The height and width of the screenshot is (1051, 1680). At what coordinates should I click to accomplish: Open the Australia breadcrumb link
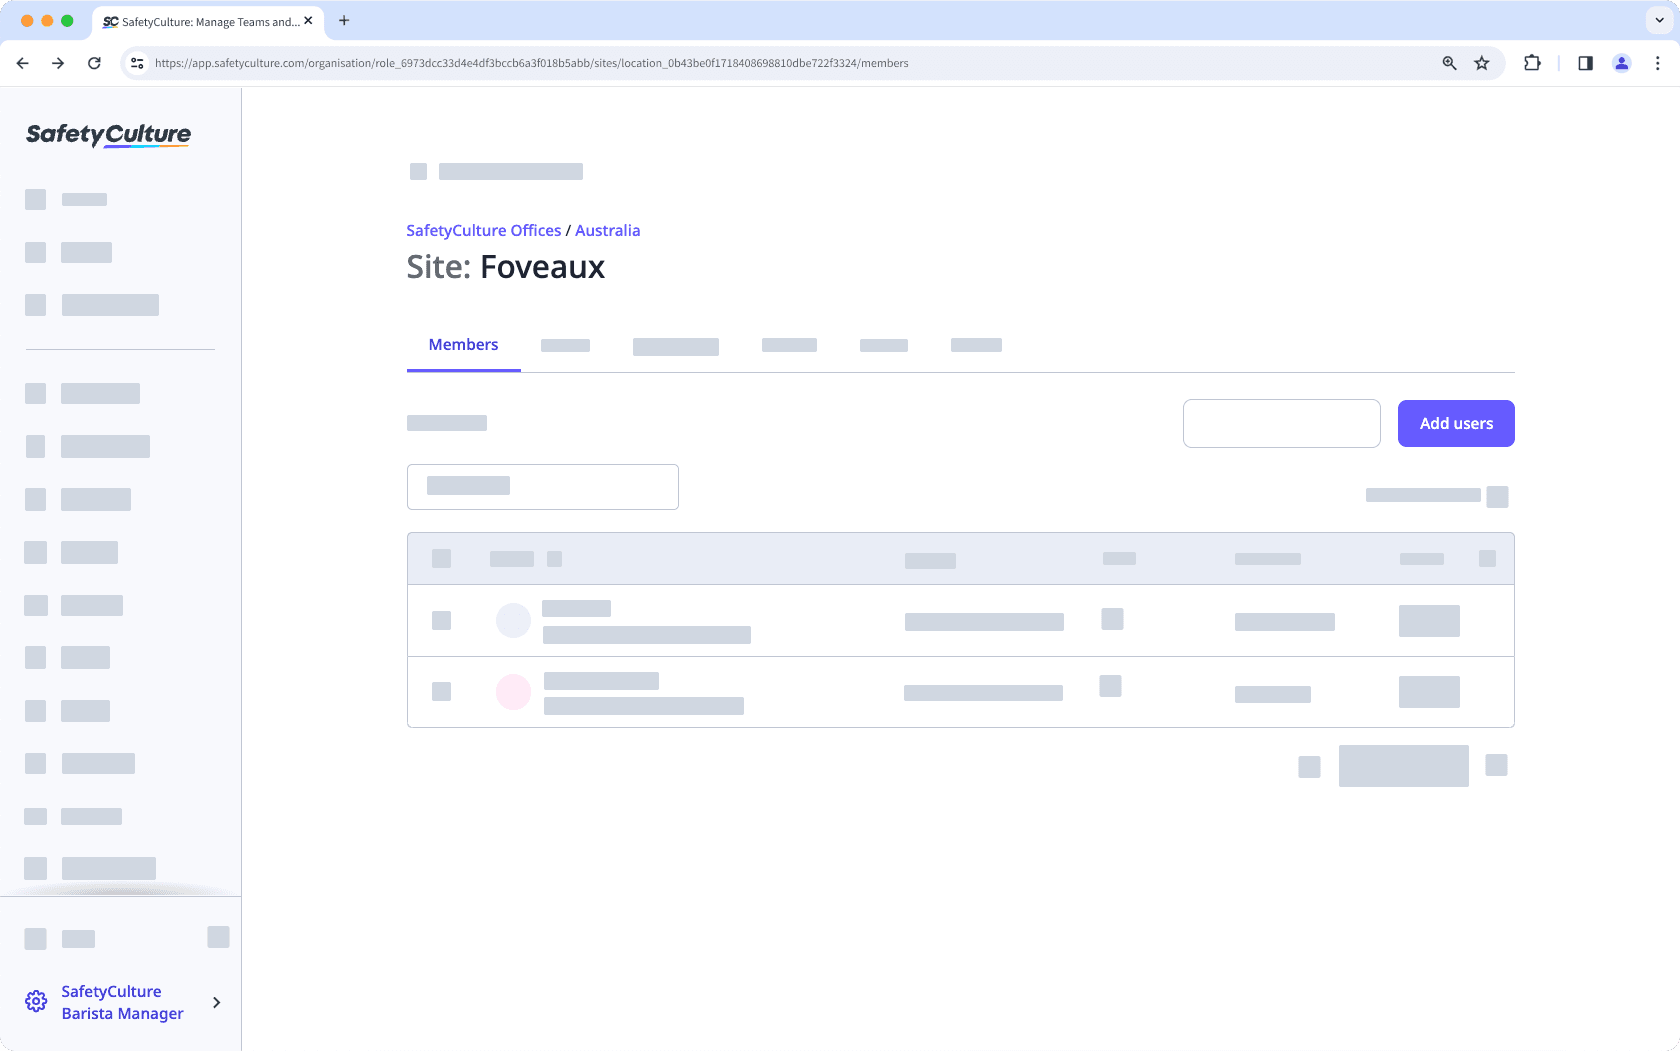(607, 230)
